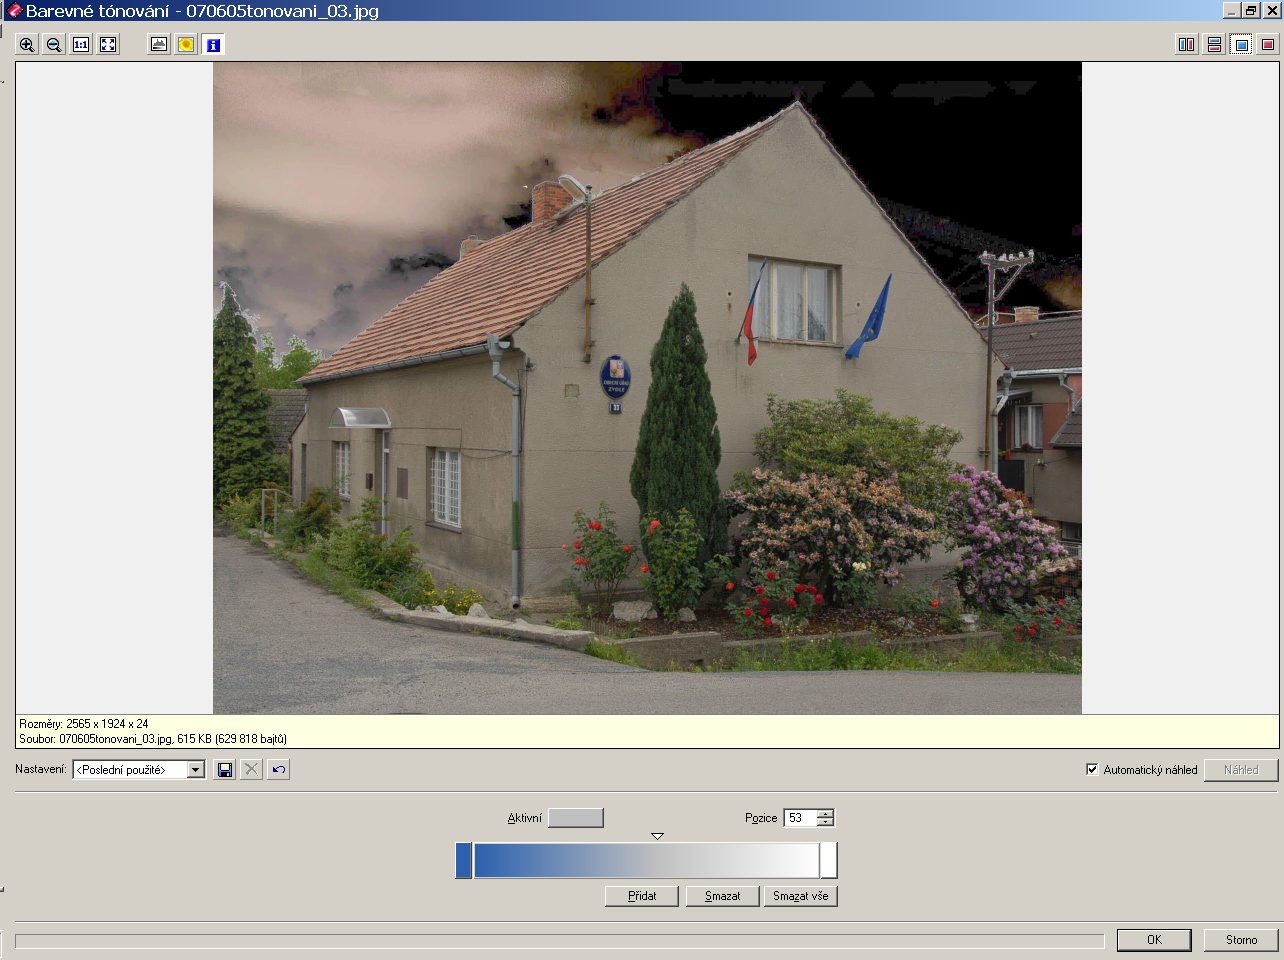Set zoom to 1:1 actual size

(x=81, y=45)
